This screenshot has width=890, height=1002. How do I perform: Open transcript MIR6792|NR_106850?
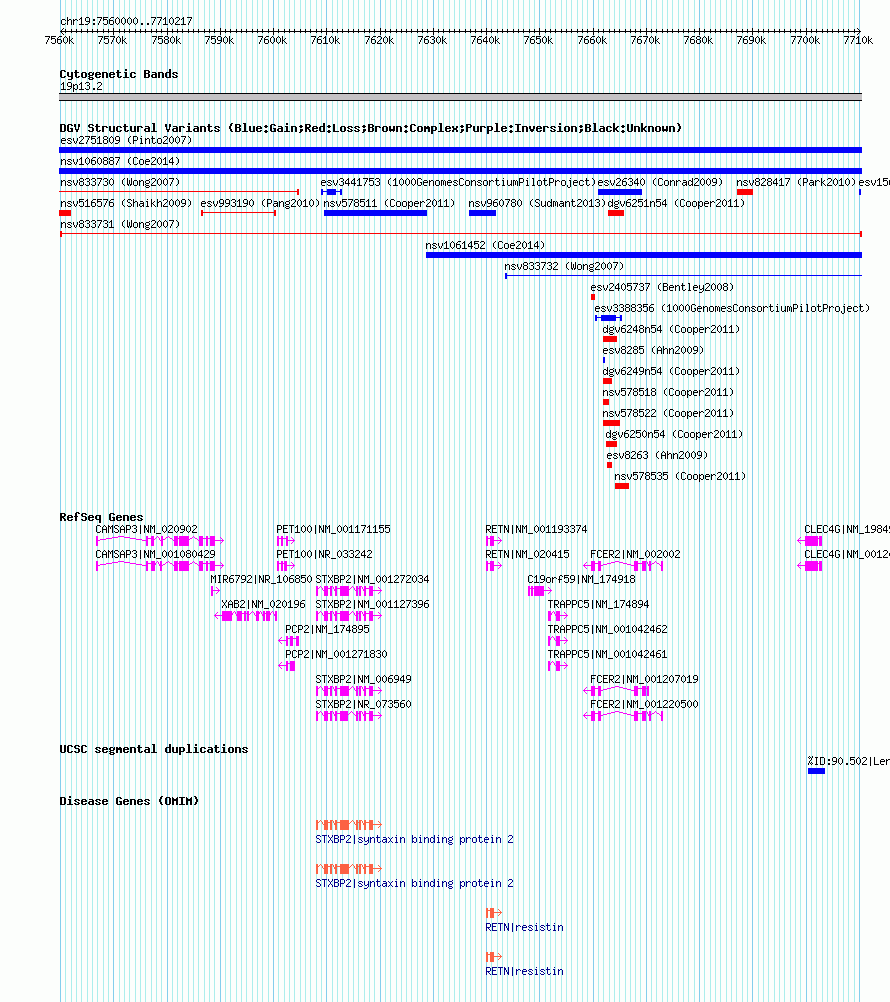click(261, 579)
